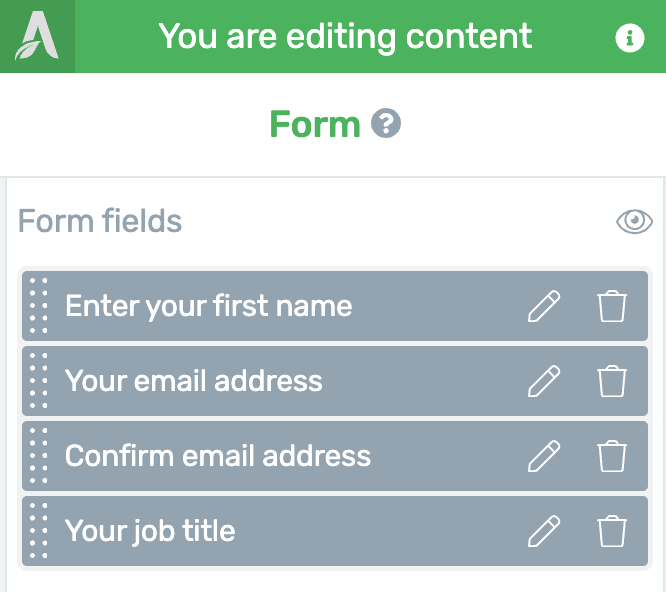Delete the 'Confirm email address' field

tap(612, 456)
